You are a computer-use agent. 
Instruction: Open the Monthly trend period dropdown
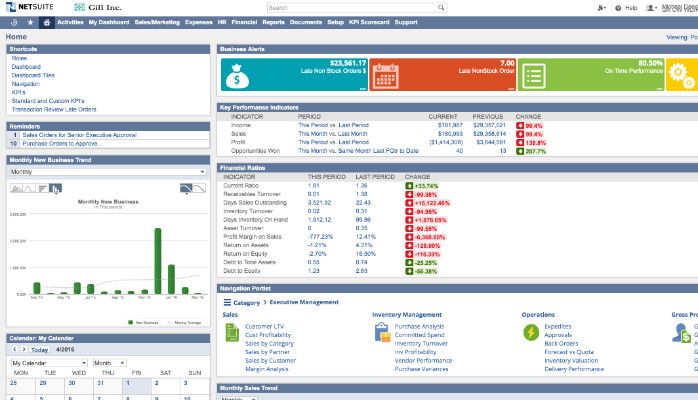(106, 172)
